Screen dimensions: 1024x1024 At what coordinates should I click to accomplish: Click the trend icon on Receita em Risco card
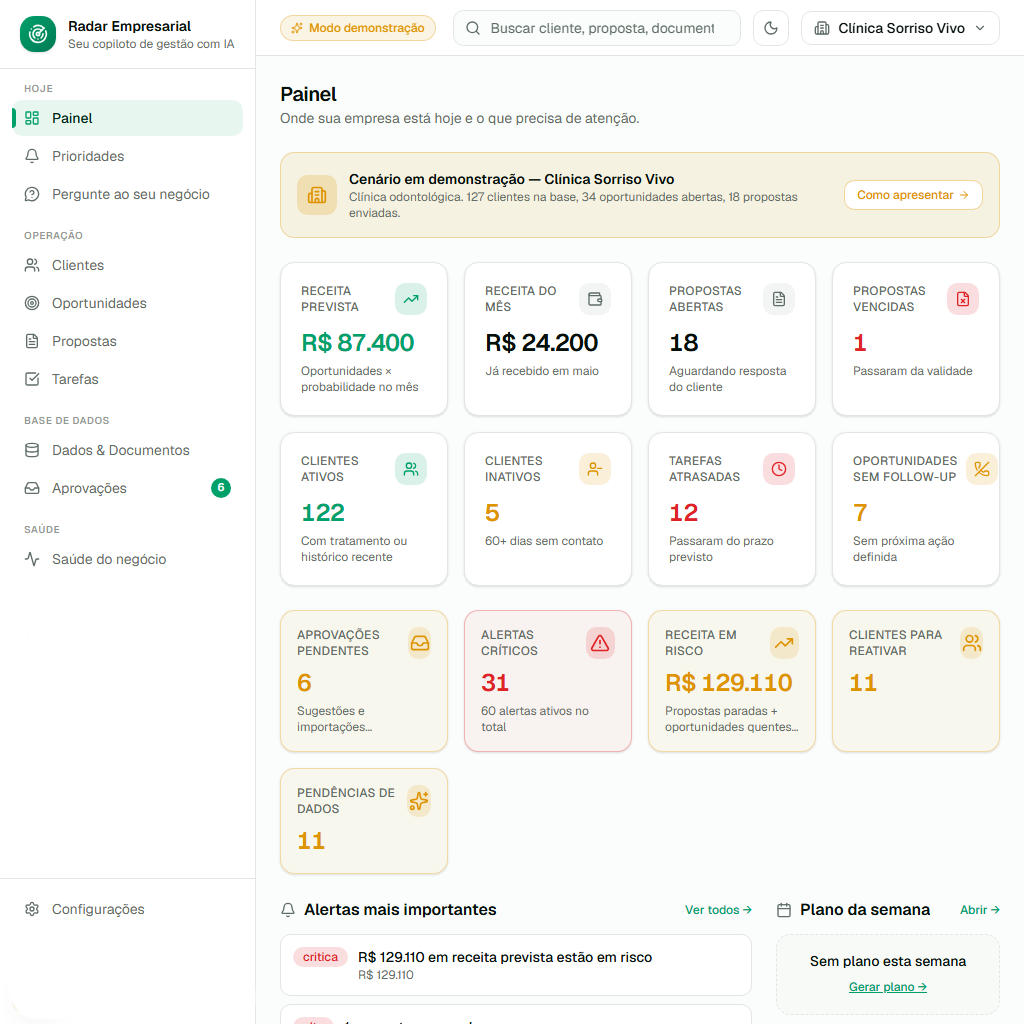click(784, 643)
